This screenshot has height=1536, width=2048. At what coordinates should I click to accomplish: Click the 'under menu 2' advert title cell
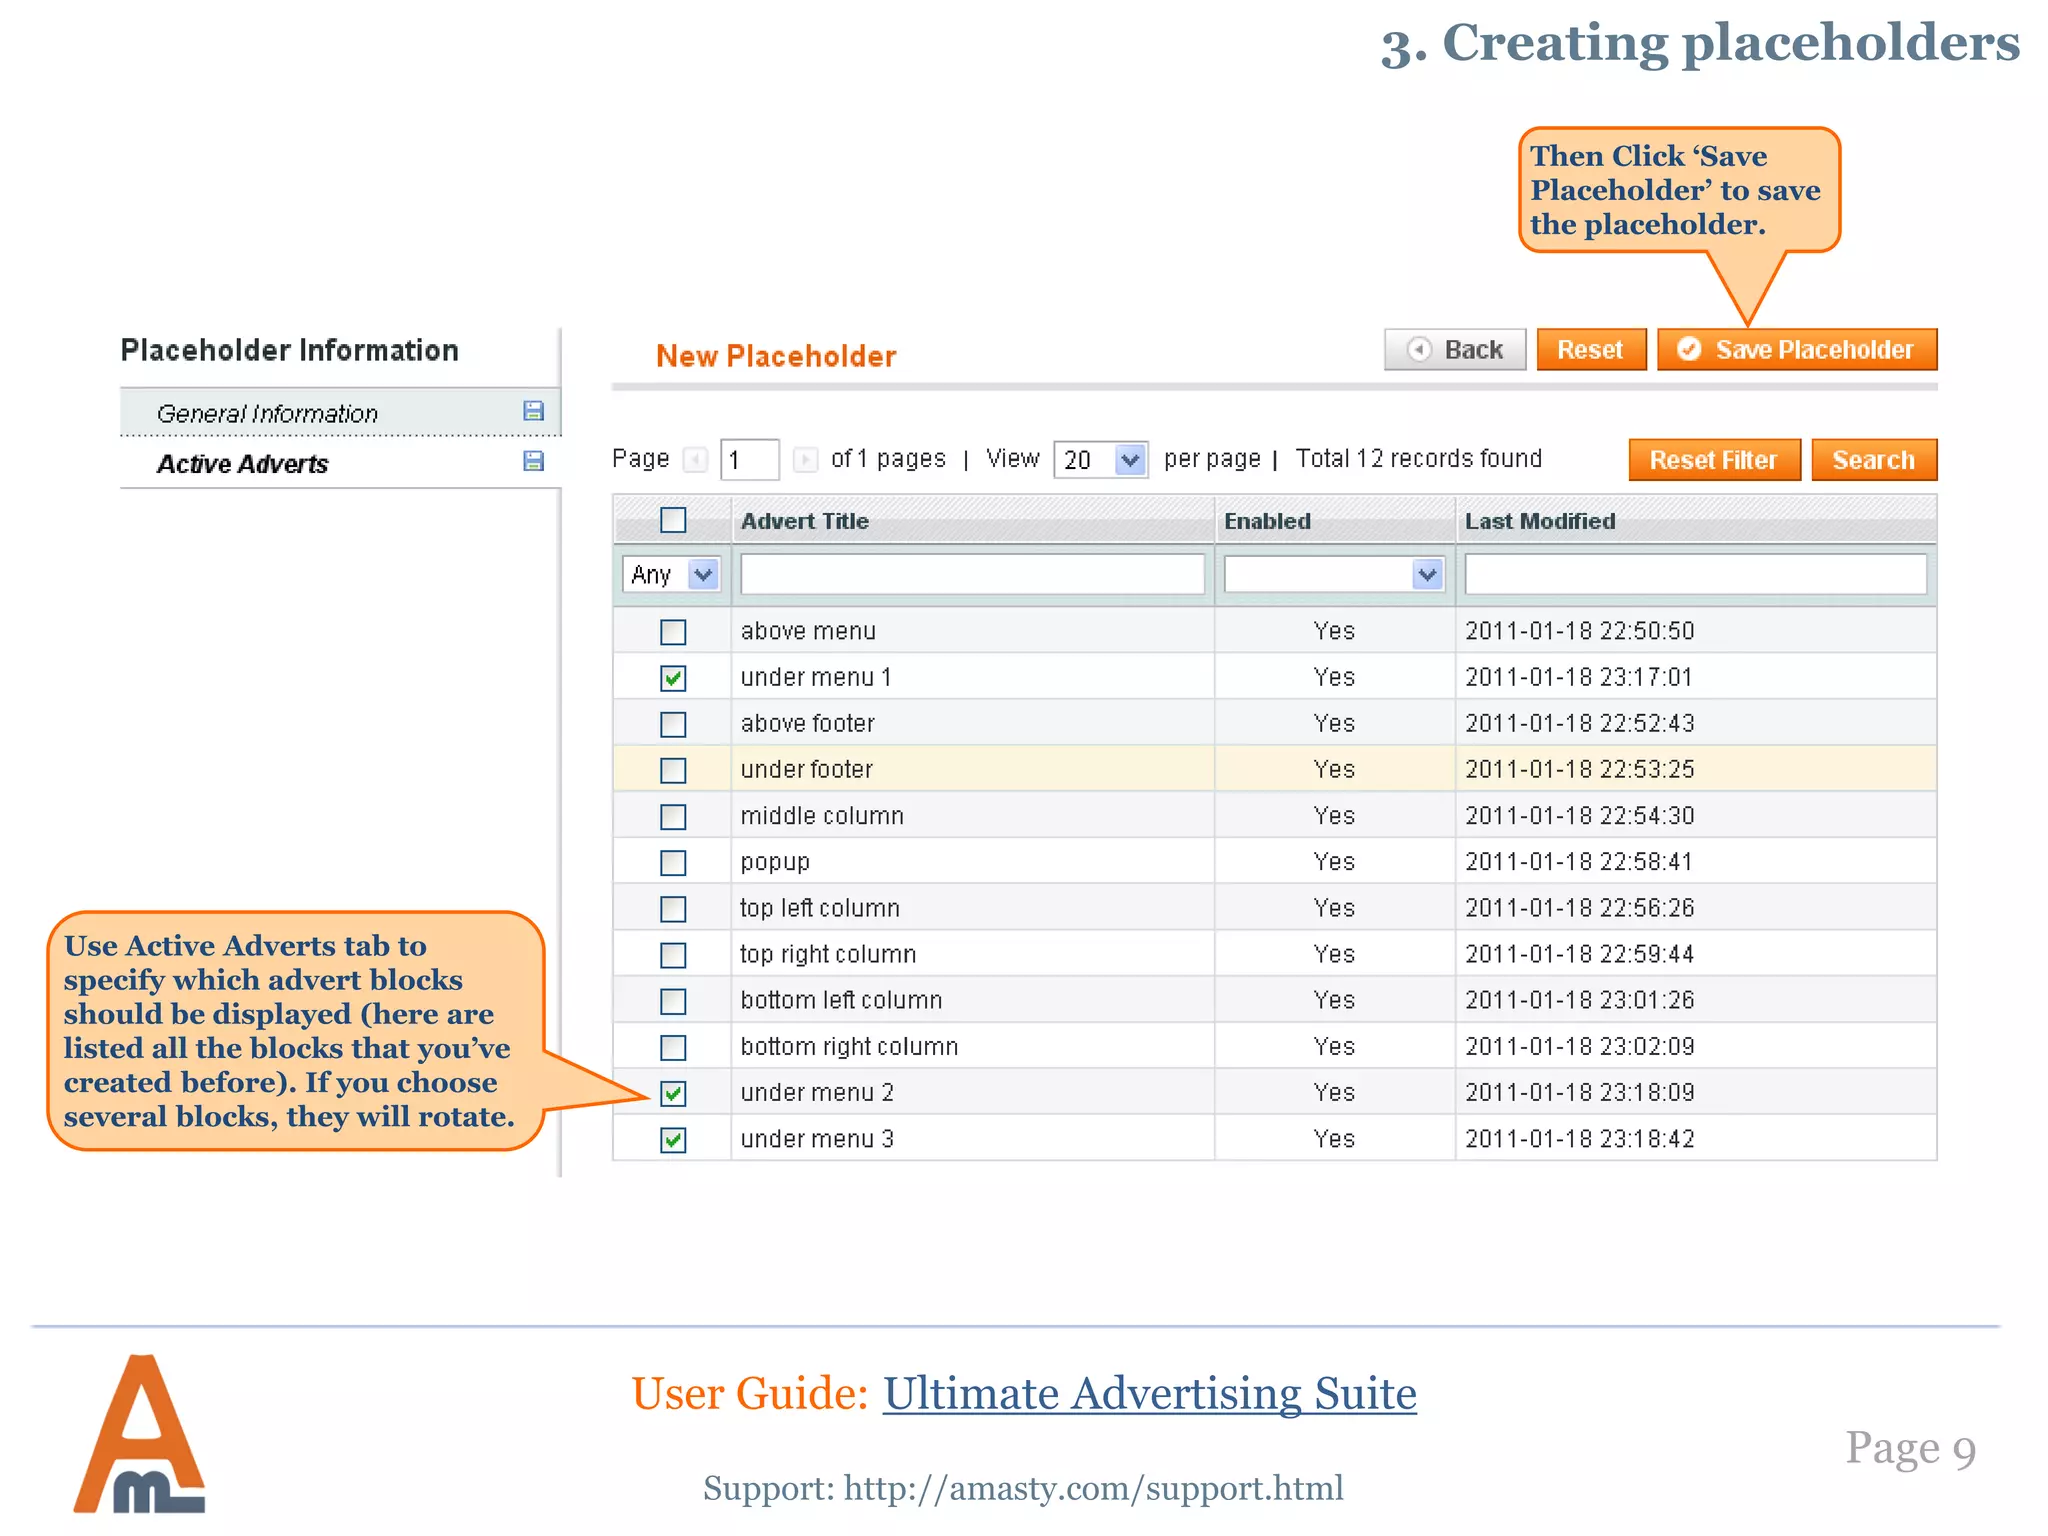(972, 1092)
